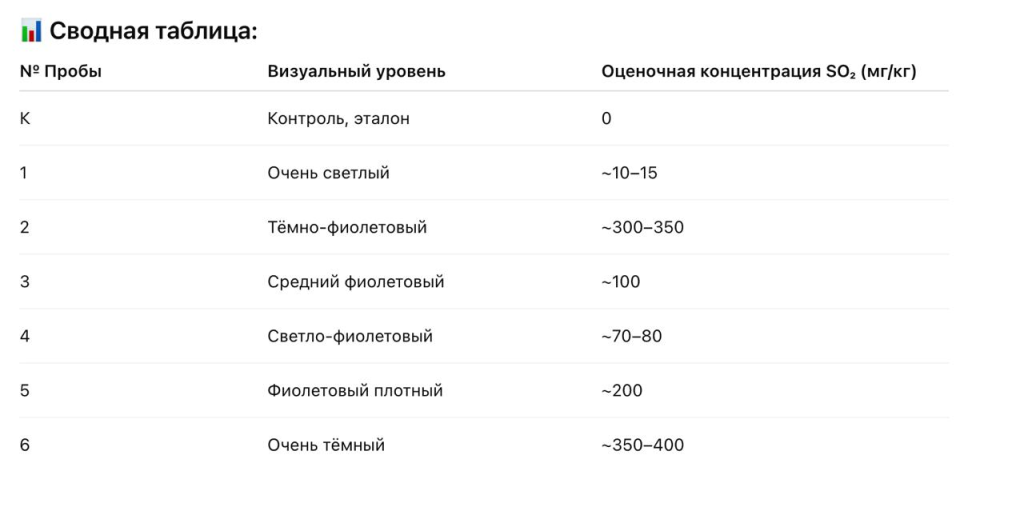The height and width of the screenshot is (507, 1024).
Task: Select the "Средний фиолетовый" cell
Action: (x=355, y=282)
